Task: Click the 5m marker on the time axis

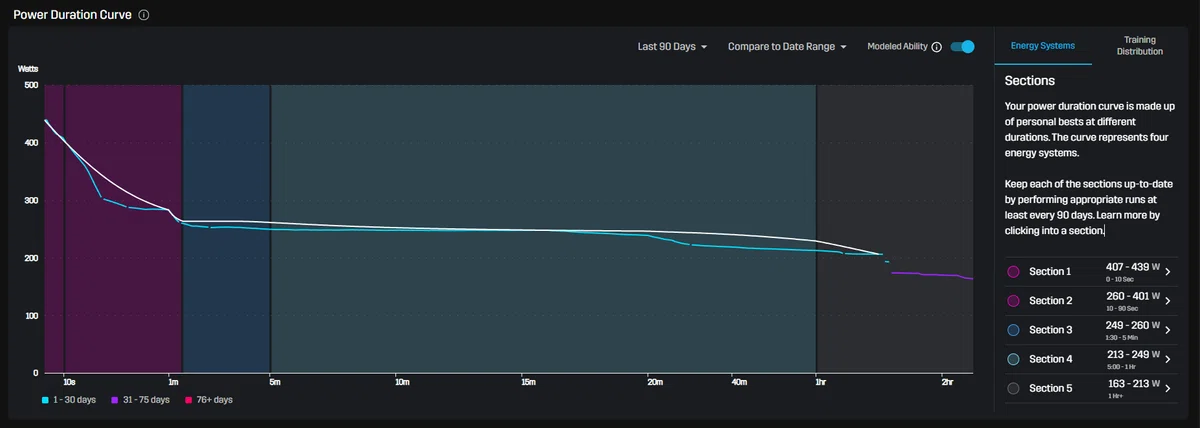Action: pyautogui.click(x=274, y=382)
